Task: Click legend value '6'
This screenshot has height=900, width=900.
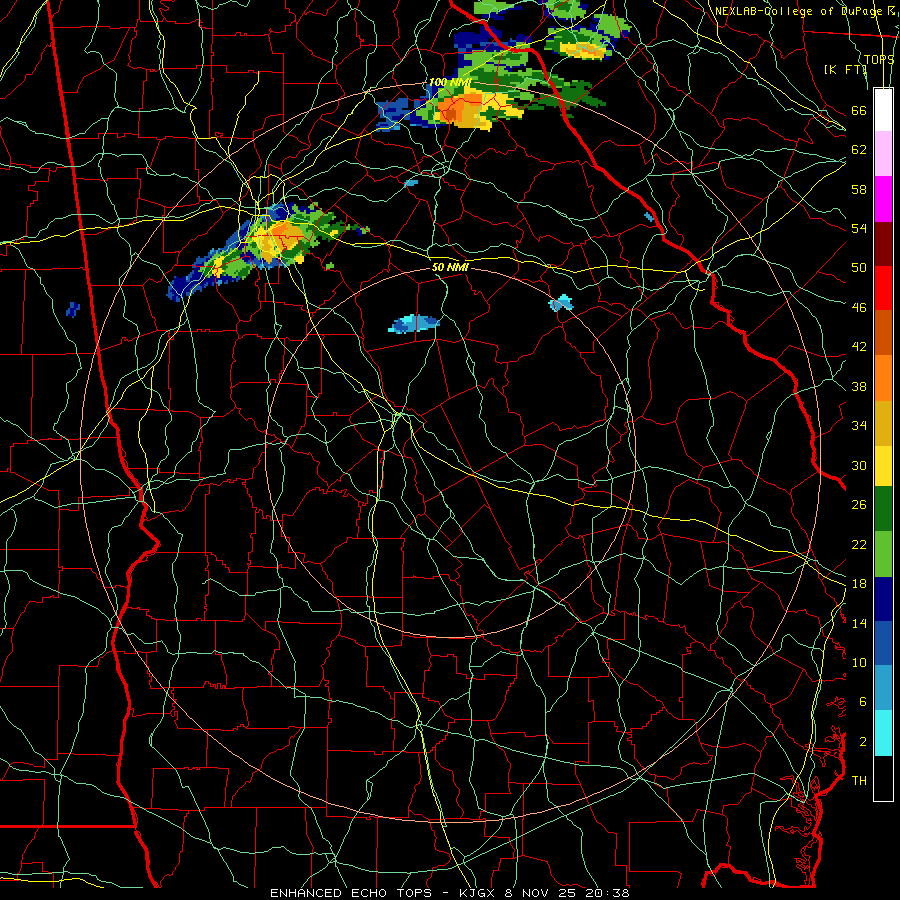Action: coord(862,701)
